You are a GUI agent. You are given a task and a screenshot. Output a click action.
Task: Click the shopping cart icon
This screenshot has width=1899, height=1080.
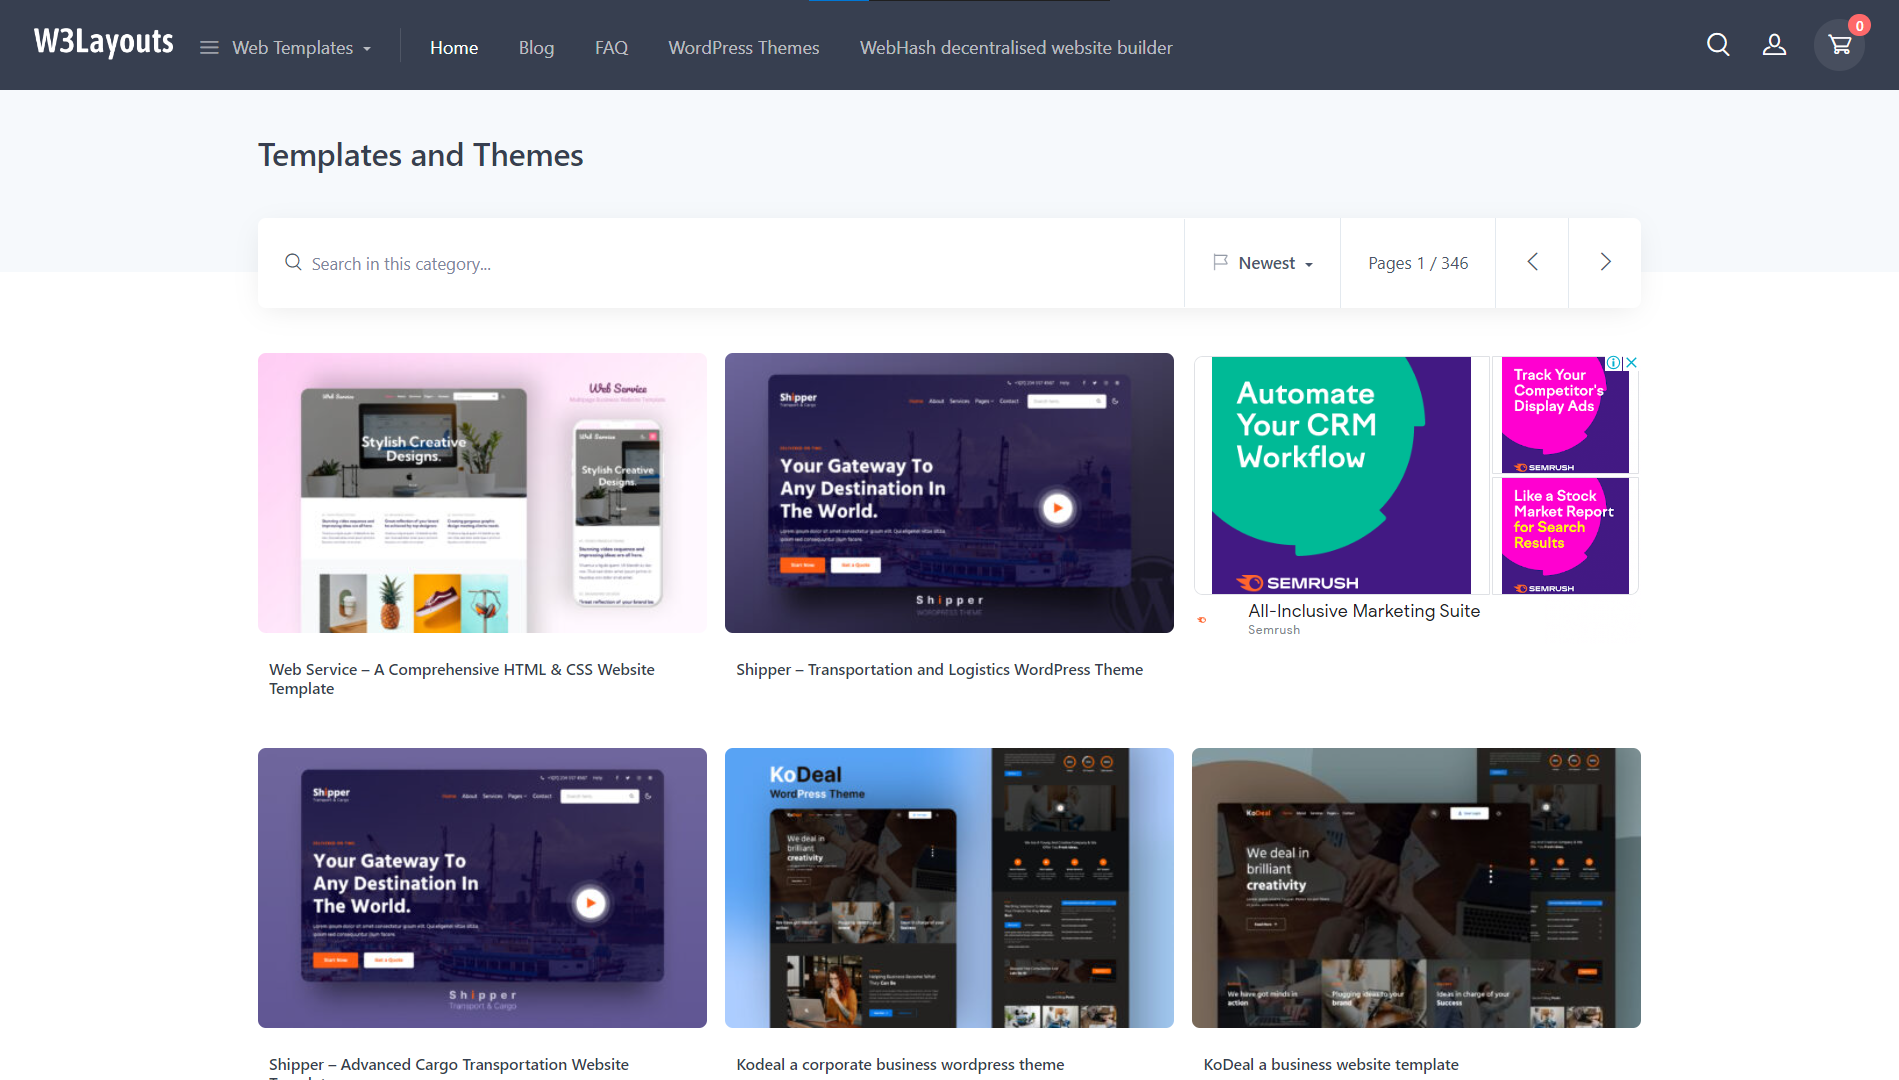(x=1840, y=45)
